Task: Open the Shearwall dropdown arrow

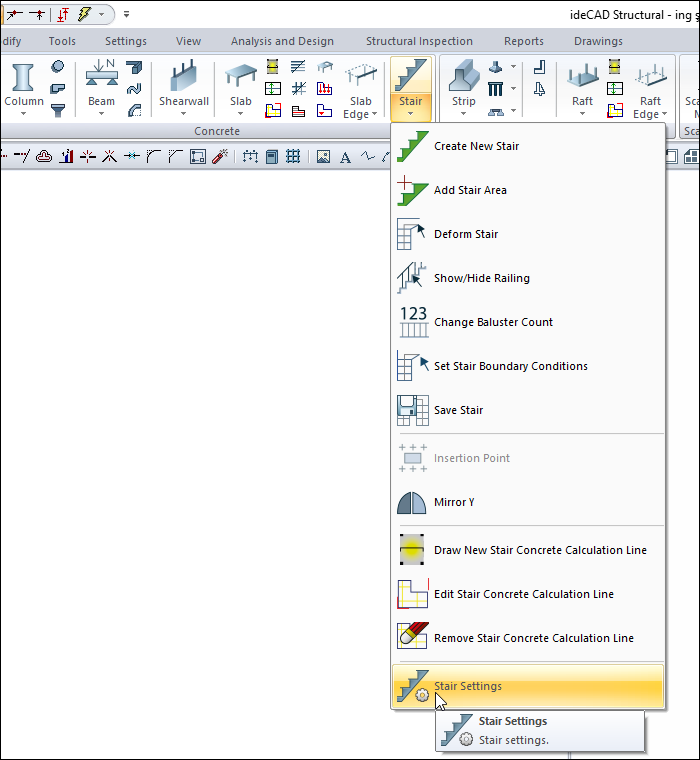Action: (x=183, y=114)
